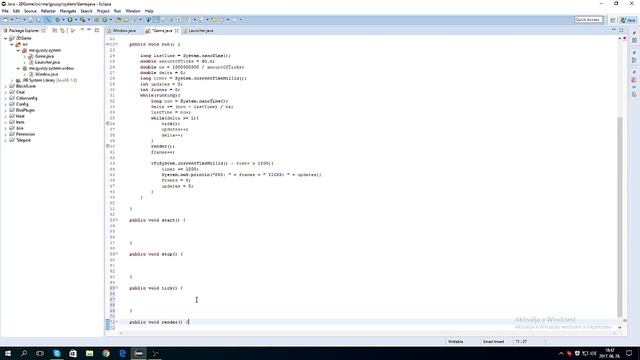Click the Quick Access search field
This screenshot has width=640, height=360.
coord(588,20)
